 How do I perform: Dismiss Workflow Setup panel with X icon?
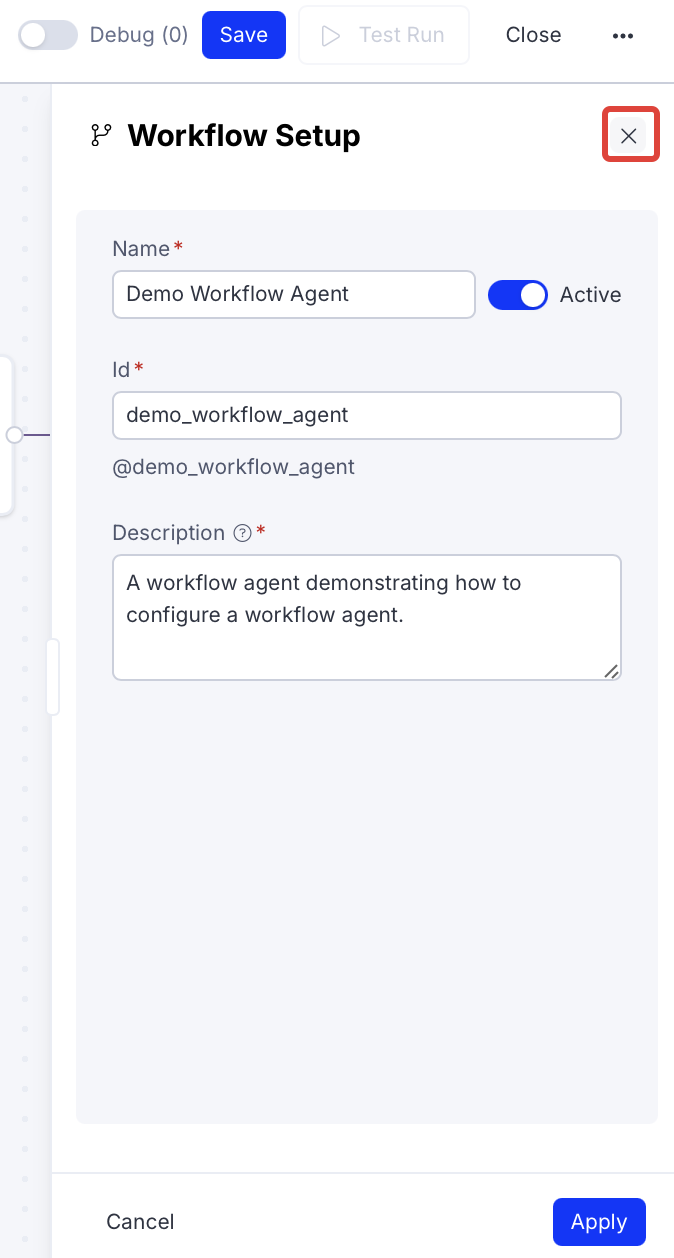pos(629,136)
